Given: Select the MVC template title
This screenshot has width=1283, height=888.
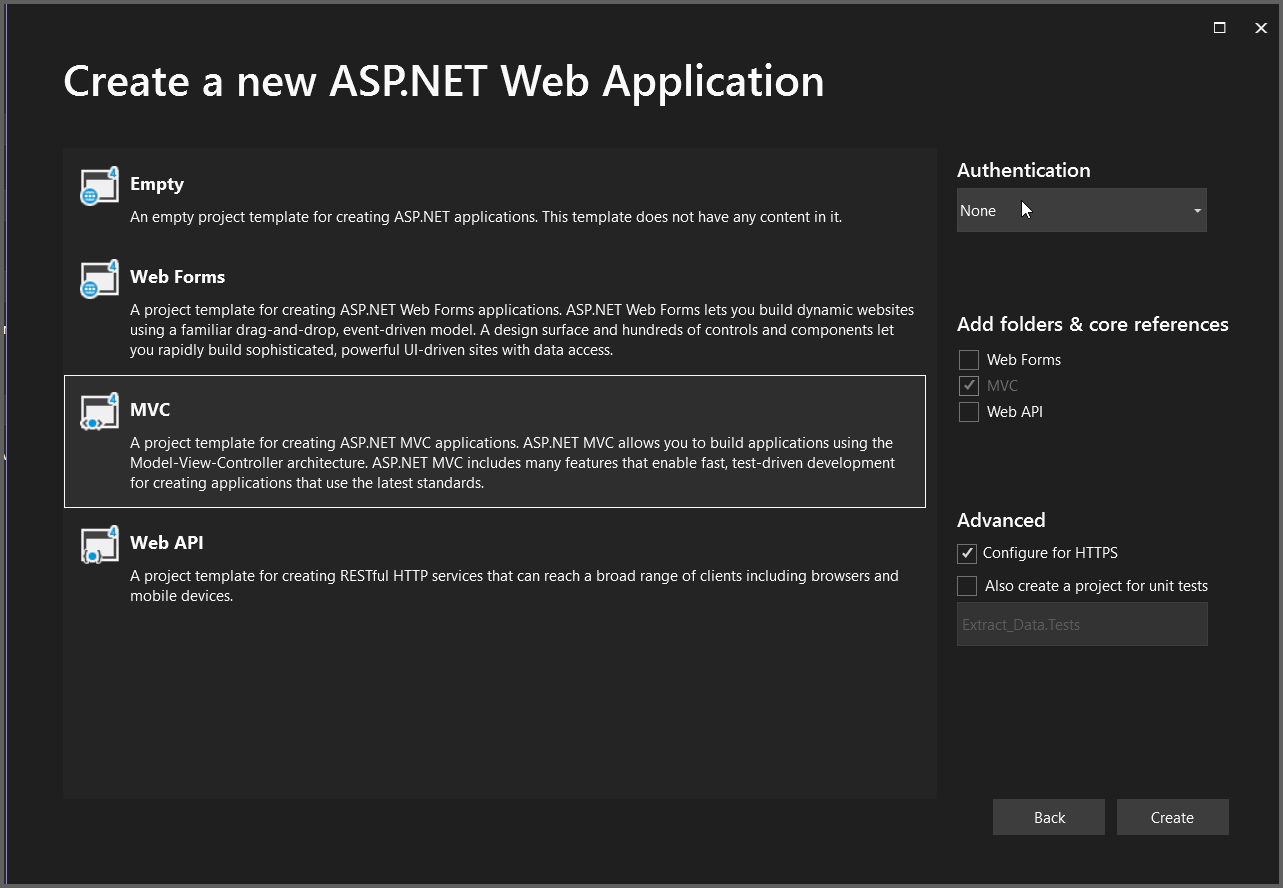Looking at the screenshot, I should (x=150, y=410).
